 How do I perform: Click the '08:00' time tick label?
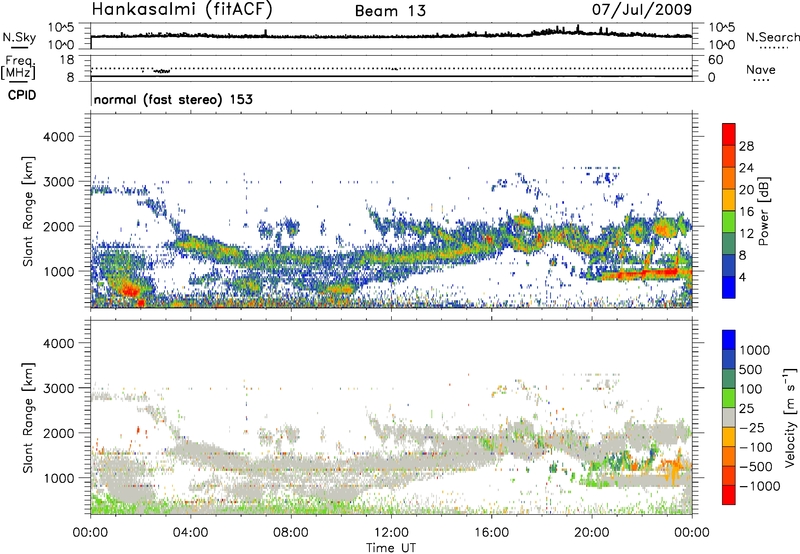pyautogui.click(x=291, y=533)
